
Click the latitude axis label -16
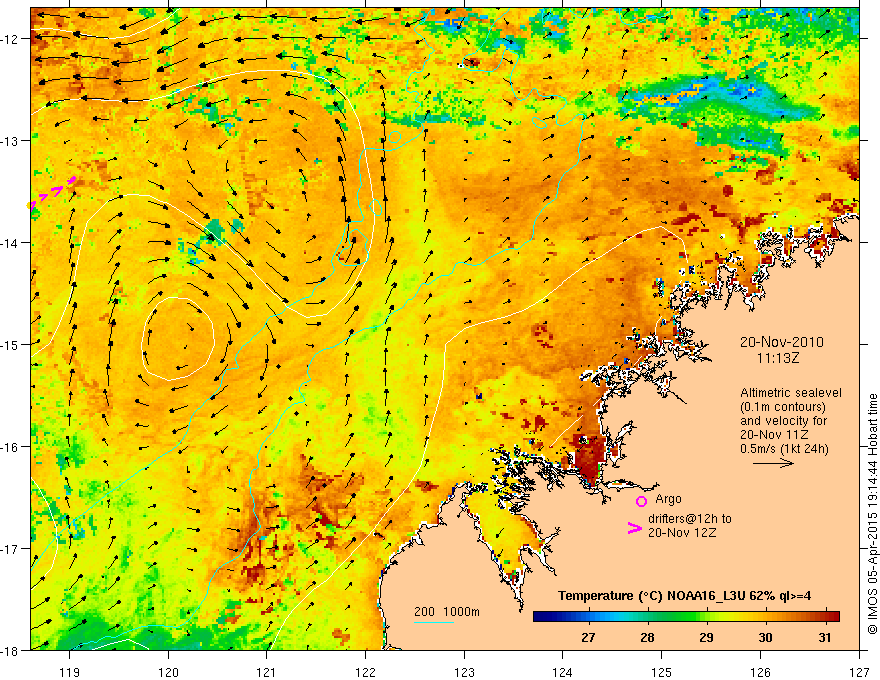tap(10, 447)
